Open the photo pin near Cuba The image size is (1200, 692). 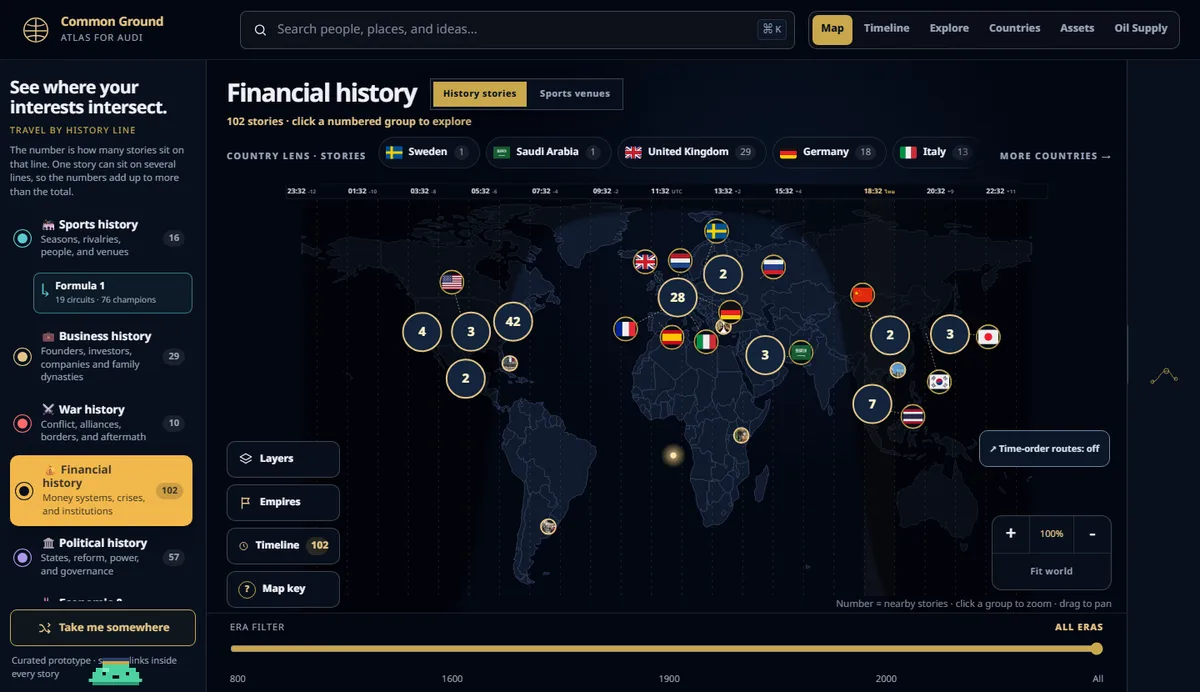point(510,363)
